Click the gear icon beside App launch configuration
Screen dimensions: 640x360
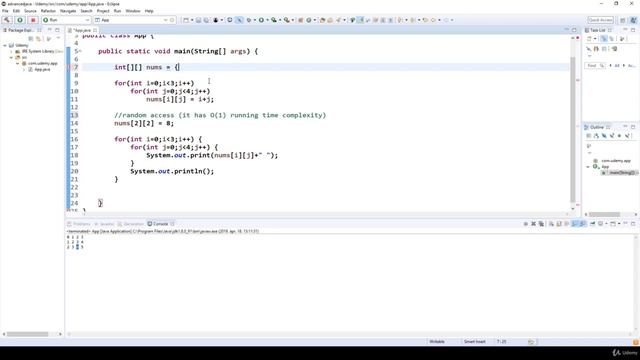pos(172,20)
